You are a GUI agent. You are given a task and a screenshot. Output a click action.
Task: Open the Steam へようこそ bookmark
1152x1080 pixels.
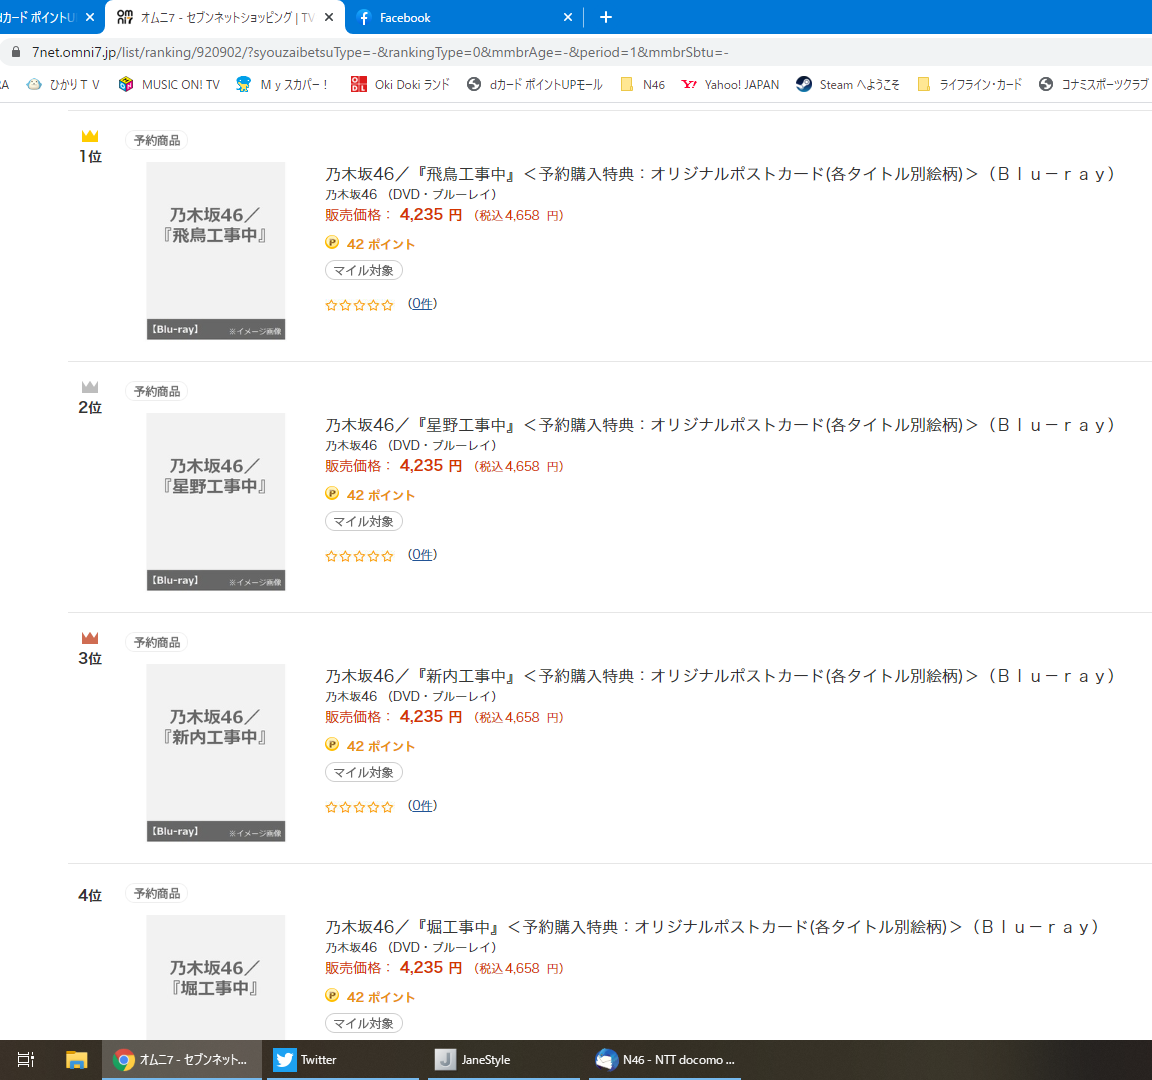848,84
